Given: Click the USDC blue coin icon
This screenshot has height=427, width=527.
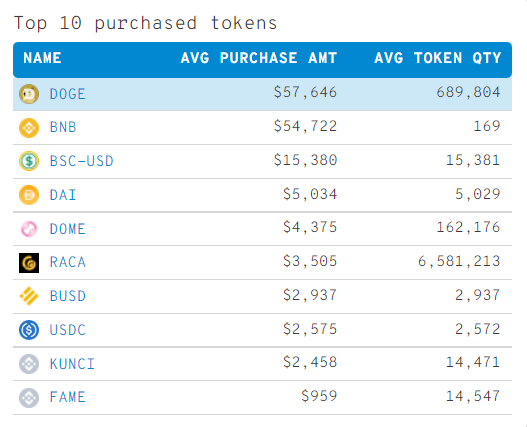Looking at the screenshot, I should (29, 330).
